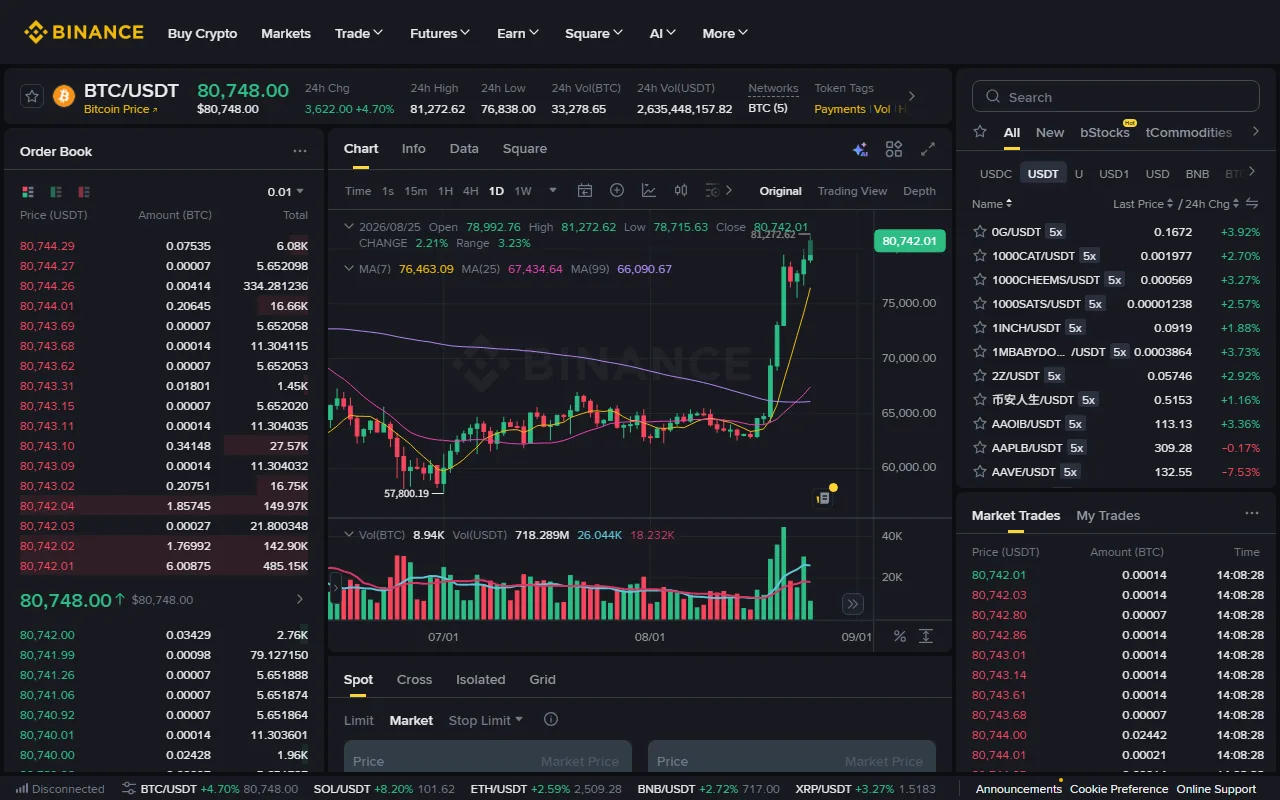Switch to the Data tab
Viewport: 1280px width, 800px height.
pos(464,148)
